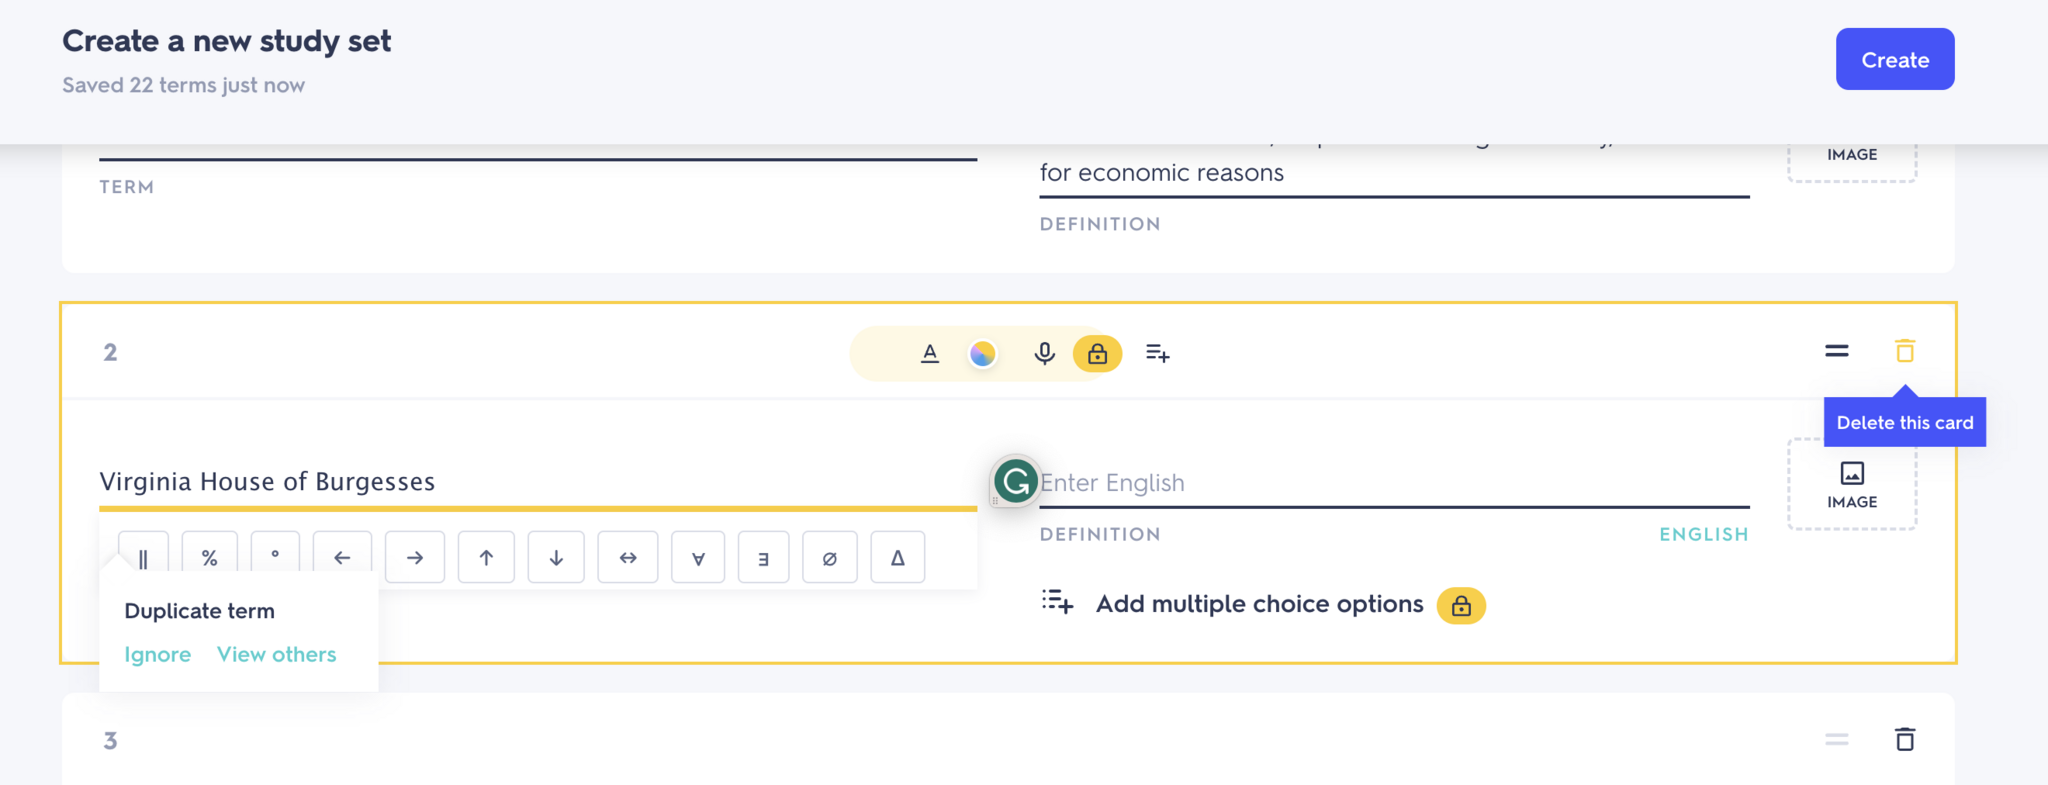Click the locked premium feature icon in toolbar

pyautogui.click(x=1097, y=353)
